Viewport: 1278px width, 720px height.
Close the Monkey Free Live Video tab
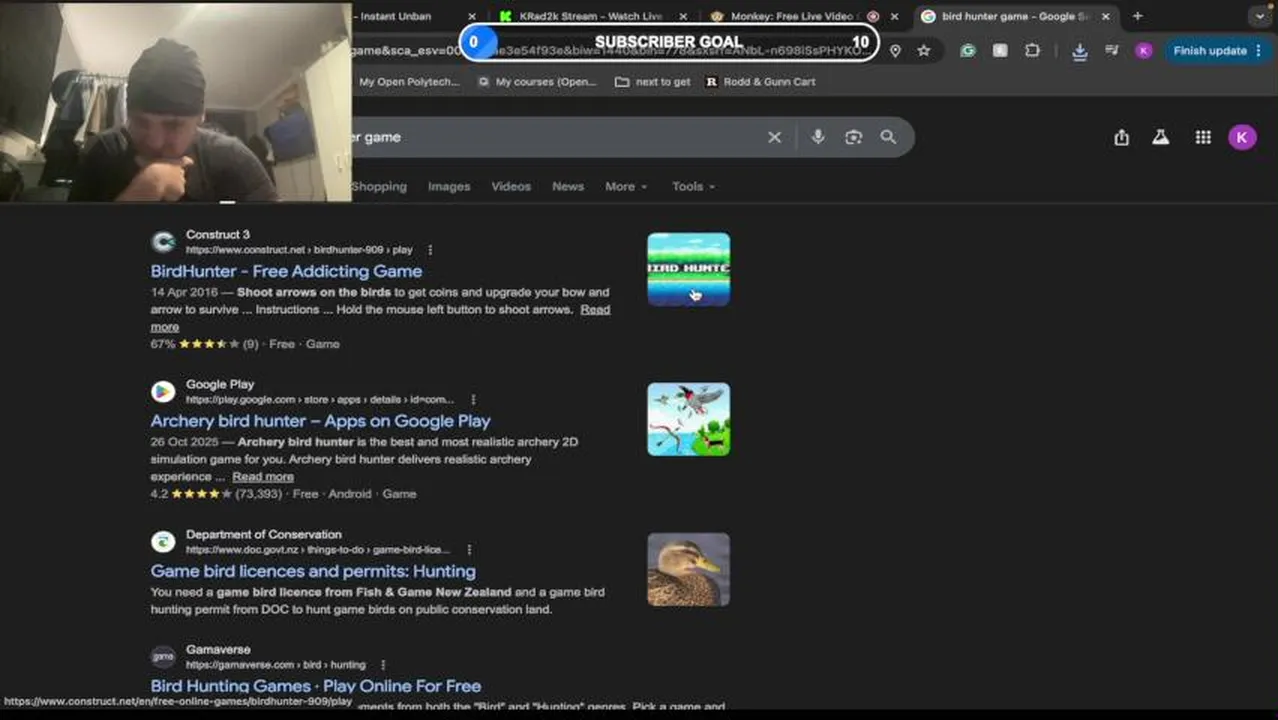(x=894, y=16)
